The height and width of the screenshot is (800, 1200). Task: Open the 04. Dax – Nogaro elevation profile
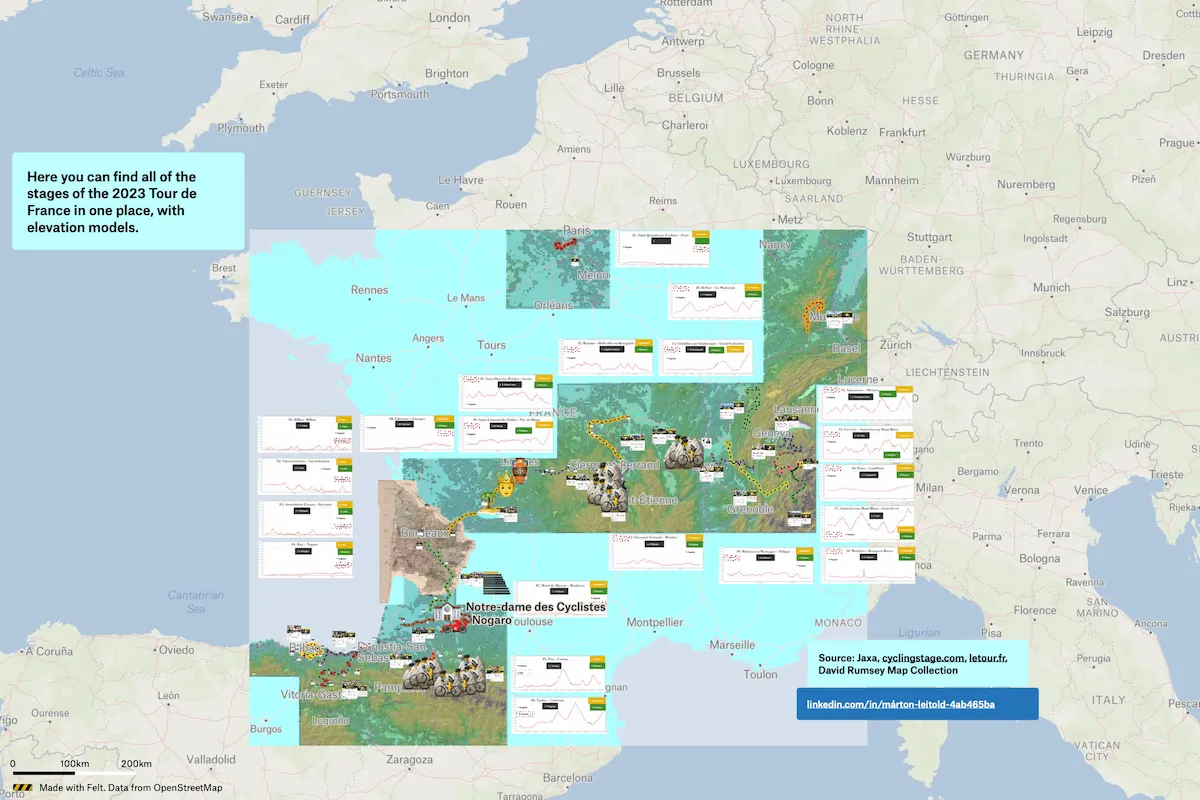(x=306, y=559)
